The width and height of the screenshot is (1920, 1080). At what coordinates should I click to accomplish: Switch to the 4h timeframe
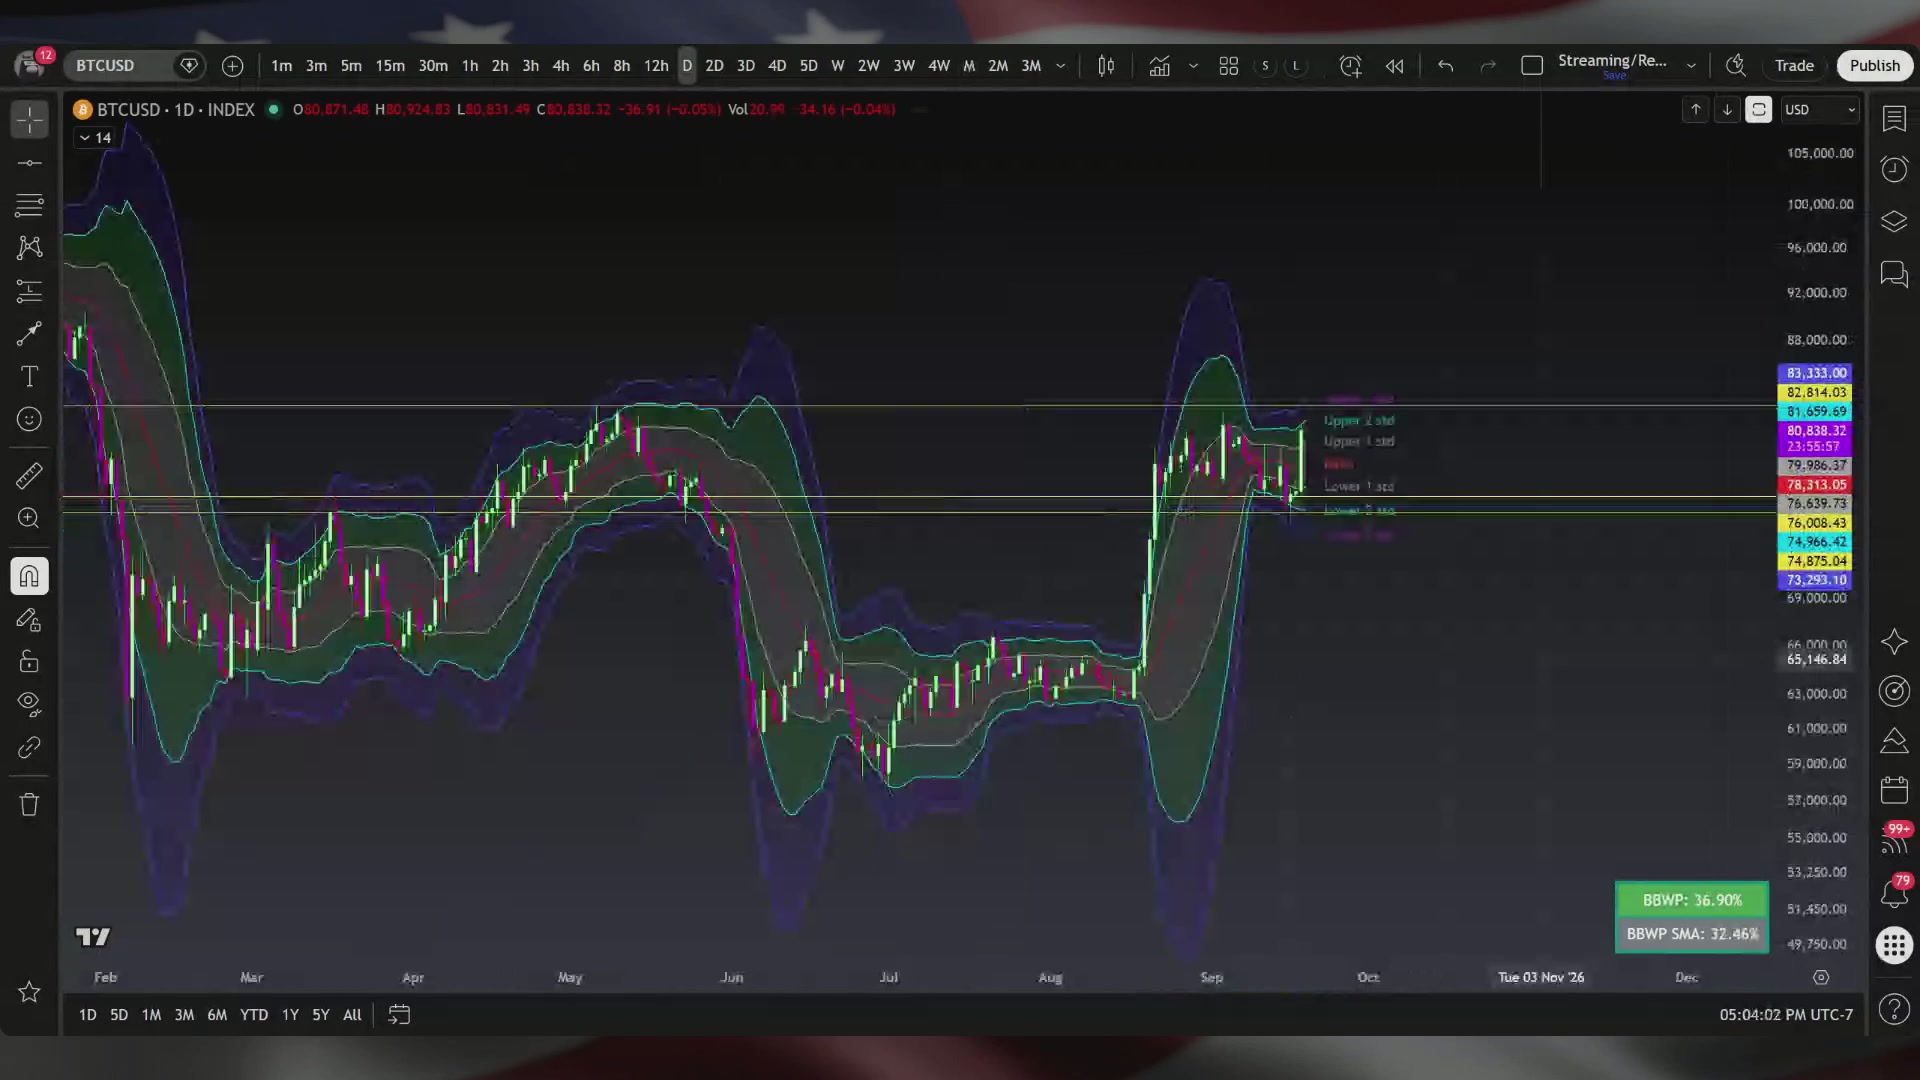(561, 66)
